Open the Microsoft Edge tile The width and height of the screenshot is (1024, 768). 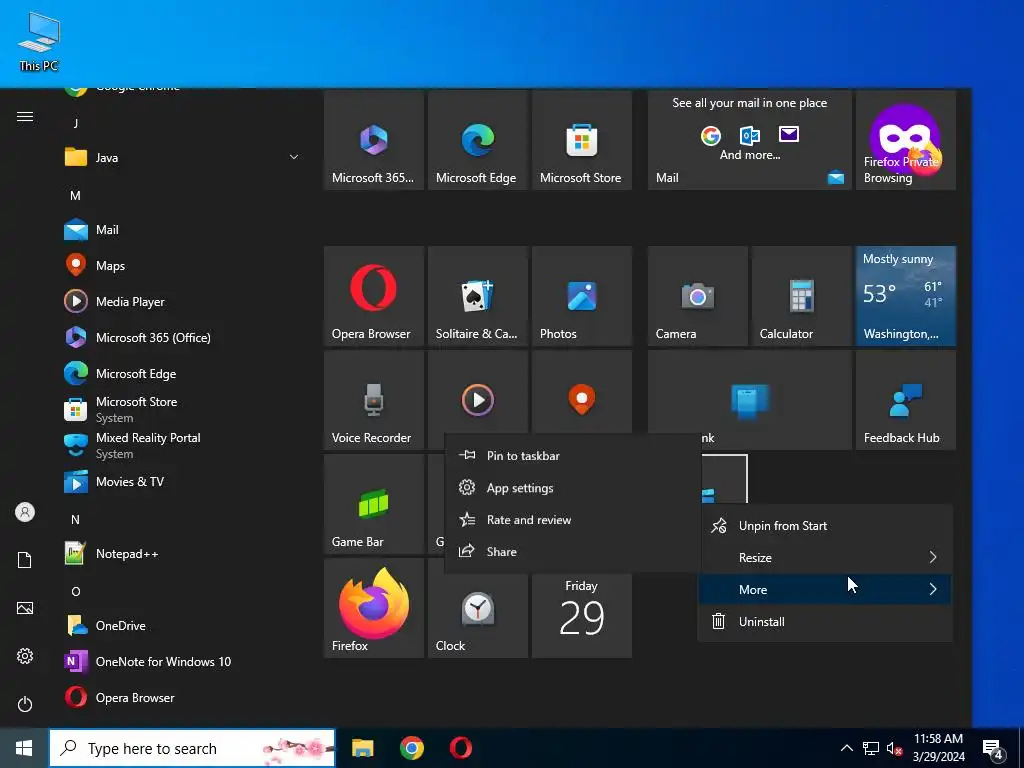tap(477, 140)
